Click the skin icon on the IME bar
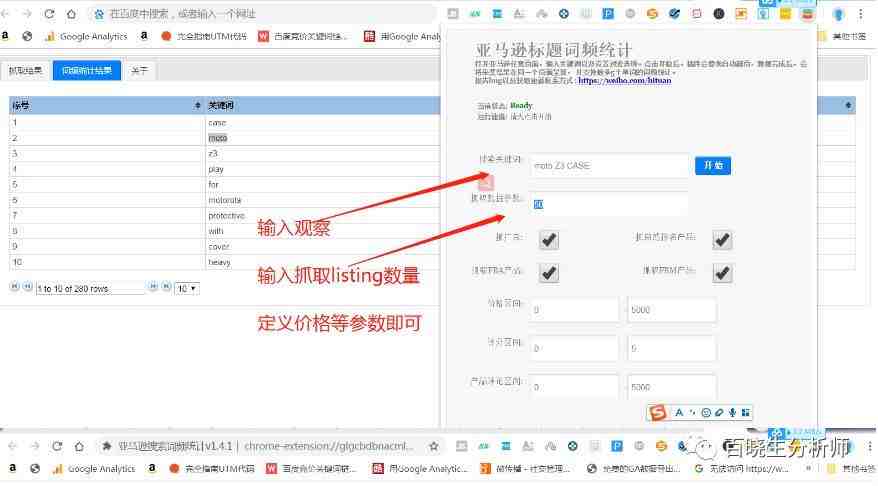The width and height of the screenshot is (878, 486). (x=719, y=413)
